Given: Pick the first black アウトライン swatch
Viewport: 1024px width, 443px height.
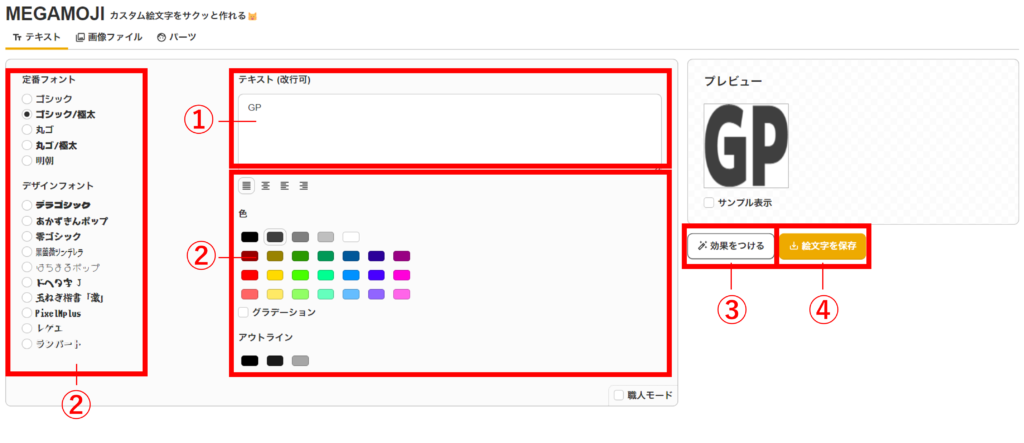Looking at the screenshot, I should point(249,361).
